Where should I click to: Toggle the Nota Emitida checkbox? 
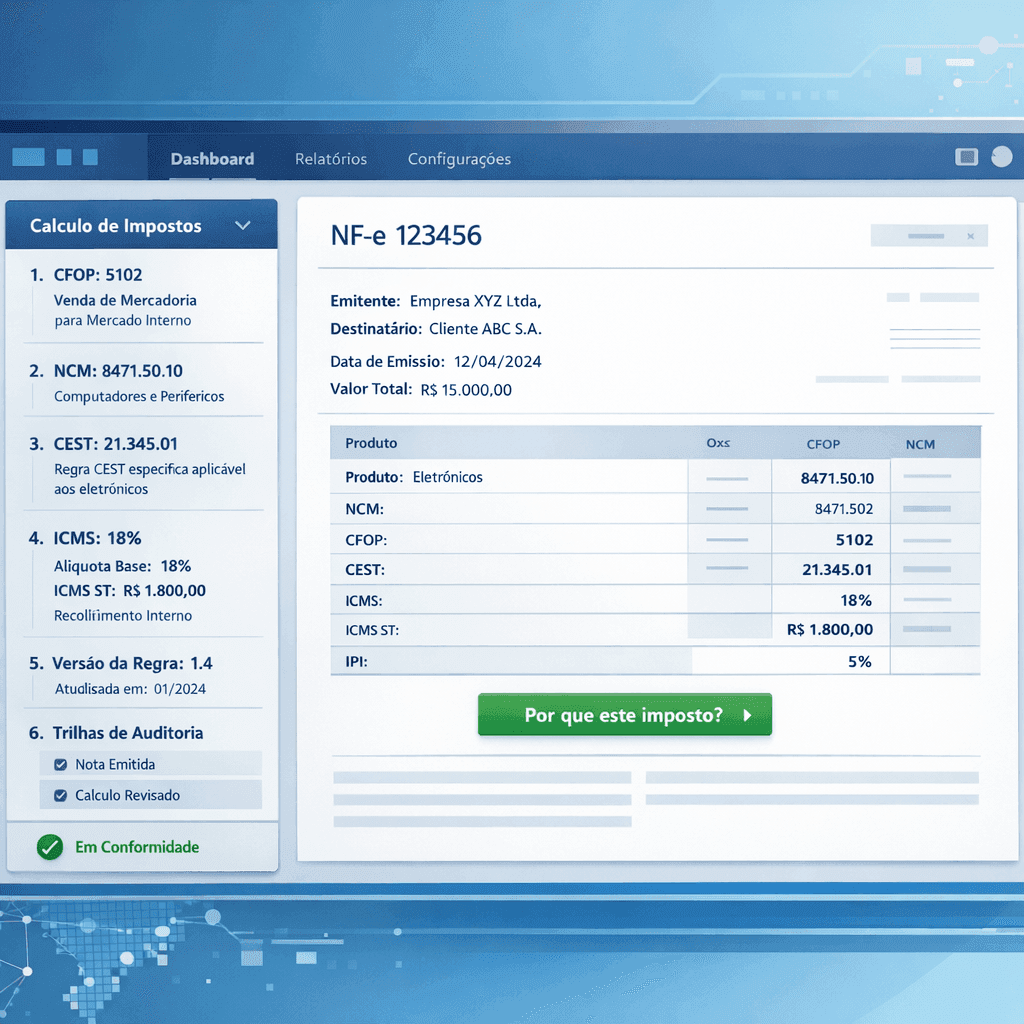click(x=61, y=764)
